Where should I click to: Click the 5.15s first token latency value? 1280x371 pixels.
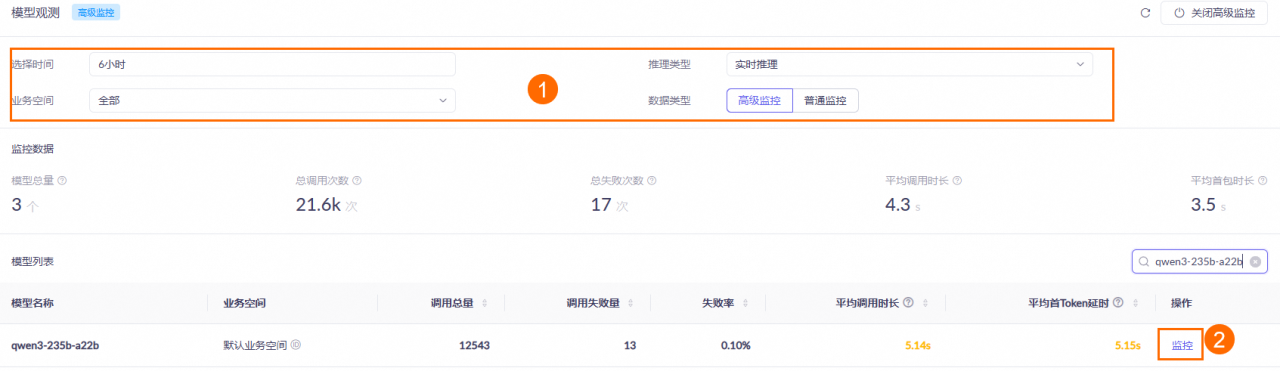point(1128,346)
